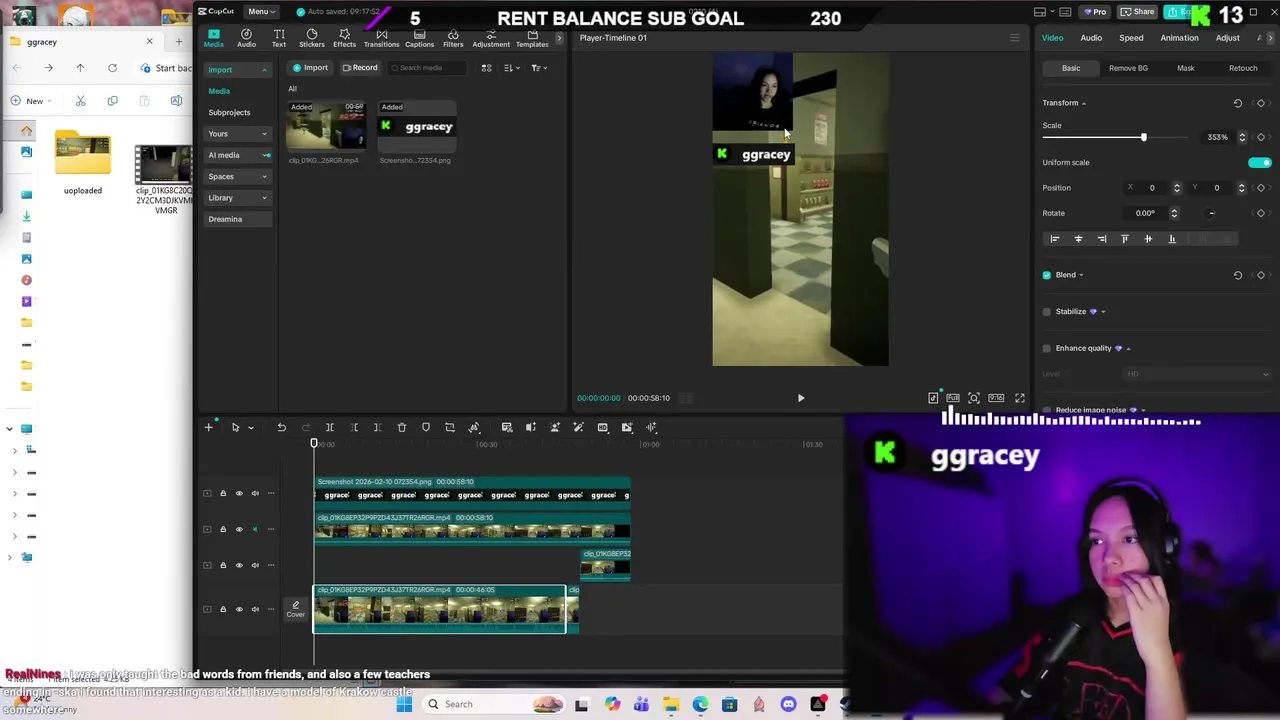This screenshot has width=1280, height=720.
Task: Click the Search media input field
Action: coord(427,68)
